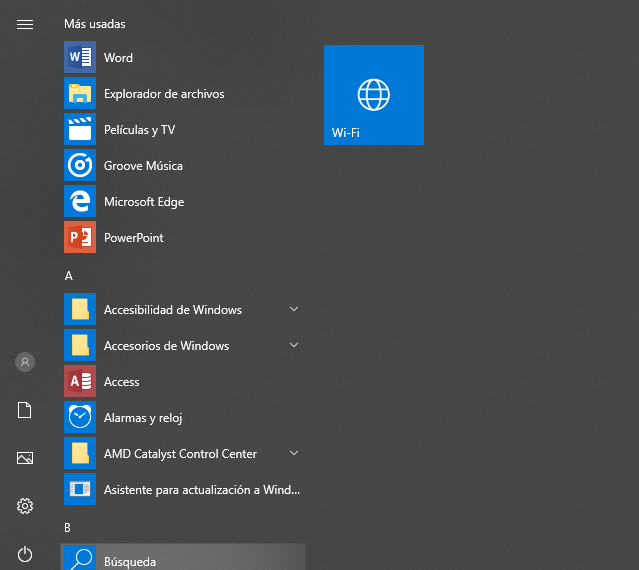The height and width of the screenshot is (570, 639).
Task: Click the Búsqueda magnifier icon
Action: [x=80, y=558]
